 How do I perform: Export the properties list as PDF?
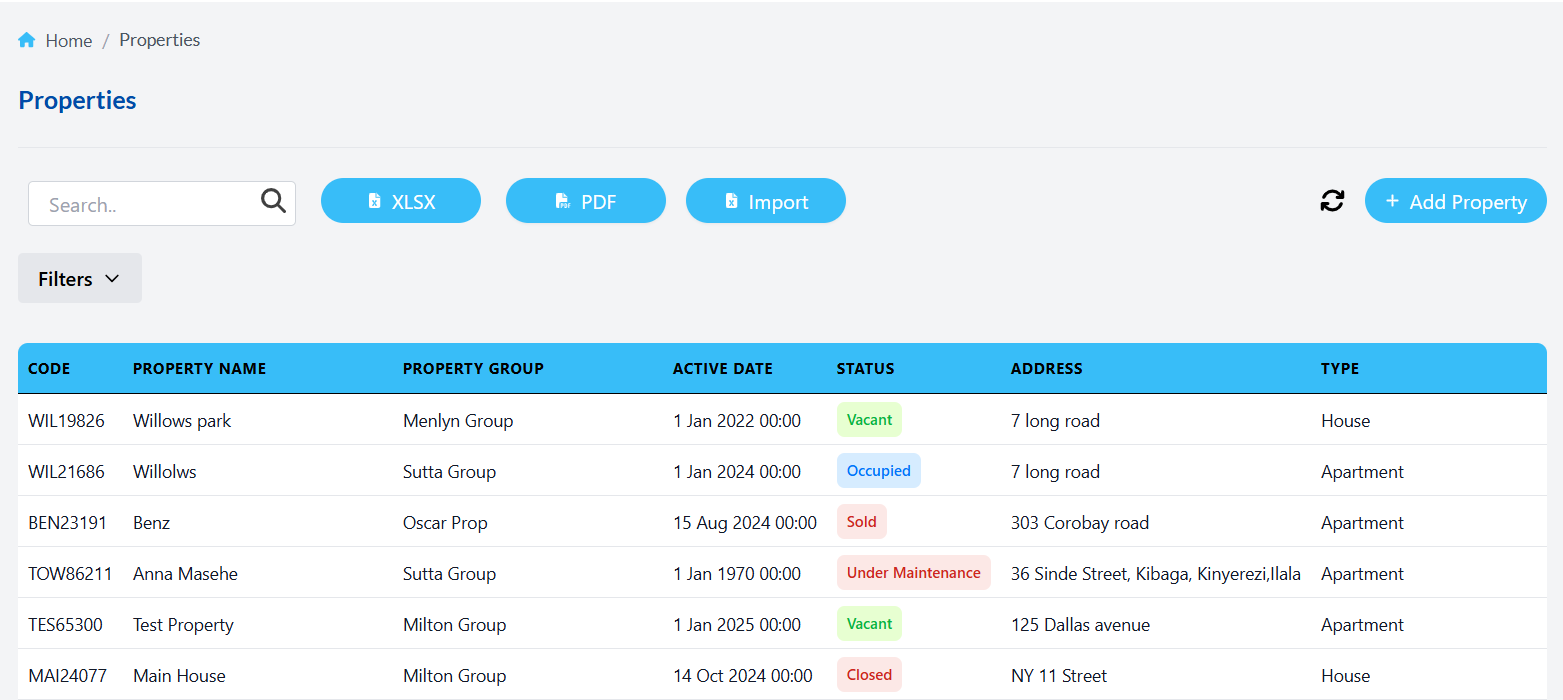pyautogui.click(x=586, y=201)
